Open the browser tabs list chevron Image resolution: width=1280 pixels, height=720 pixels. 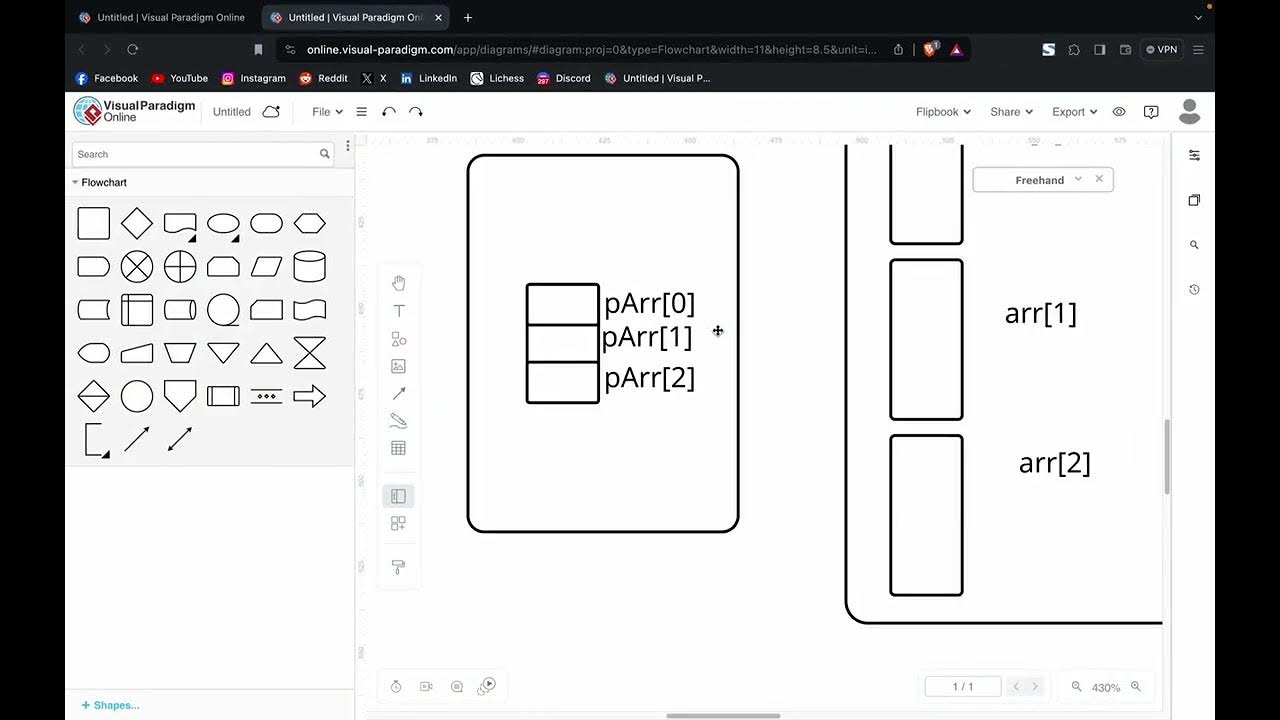pyautogui.click(x=1198, y=17)
